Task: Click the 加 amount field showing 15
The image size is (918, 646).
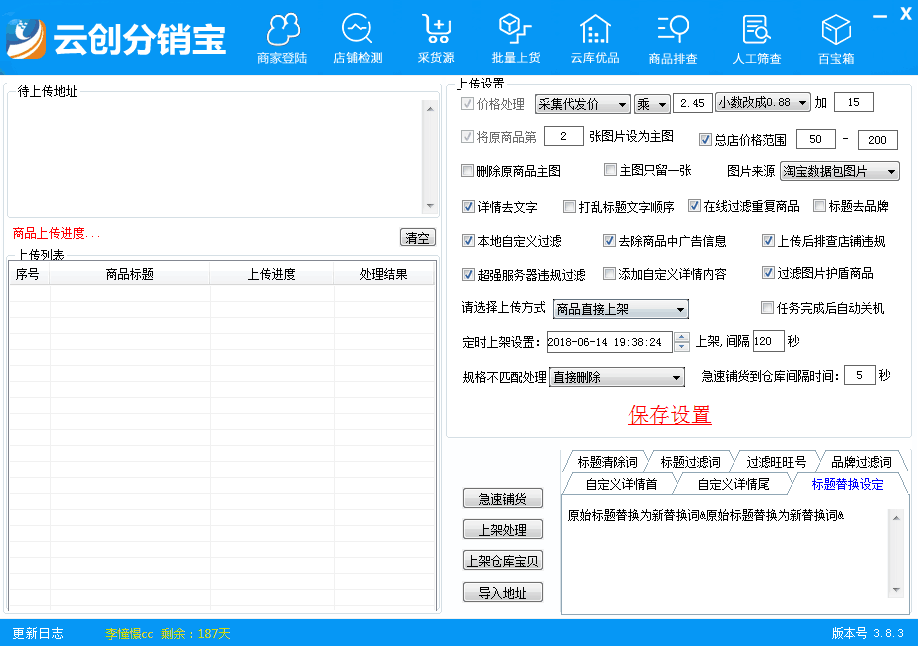Action: click(854, 102)
